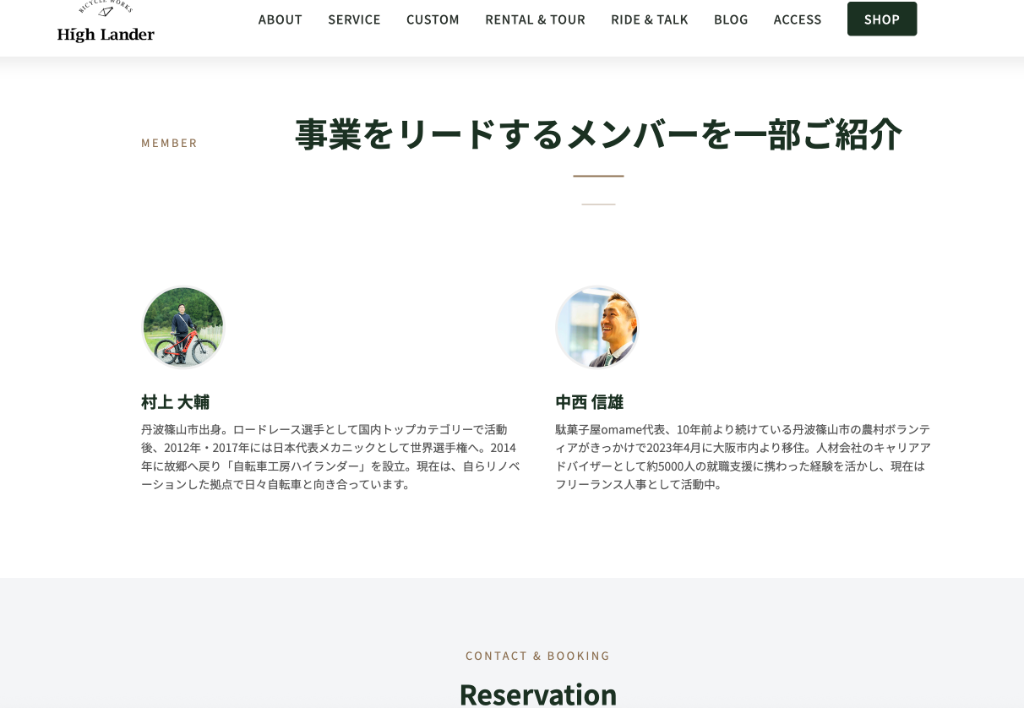Viewport: 1024px width, 708px height.
Task: Click the round portrait of smiling man in suit
Action: 596,327
